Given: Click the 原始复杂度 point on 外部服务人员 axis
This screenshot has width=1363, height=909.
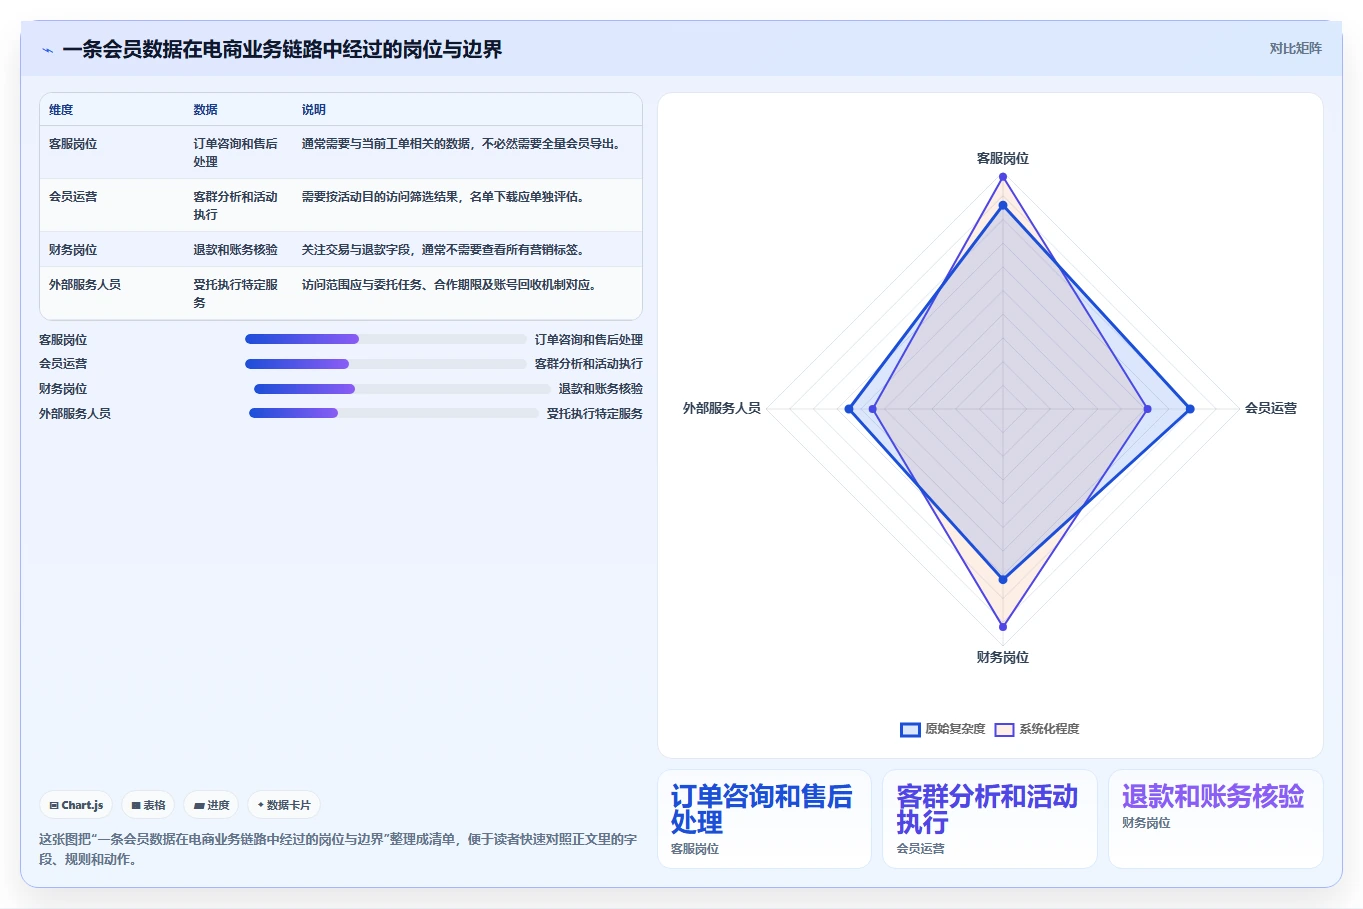Looking at the screenshot, I should tap(849, 409).
